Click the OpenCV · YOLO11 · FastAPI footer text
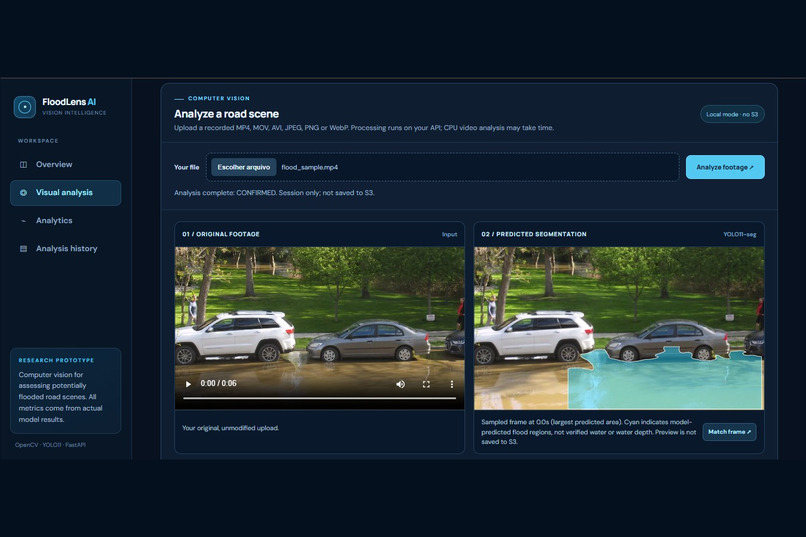The image size is (806, 537). [50, 445]
